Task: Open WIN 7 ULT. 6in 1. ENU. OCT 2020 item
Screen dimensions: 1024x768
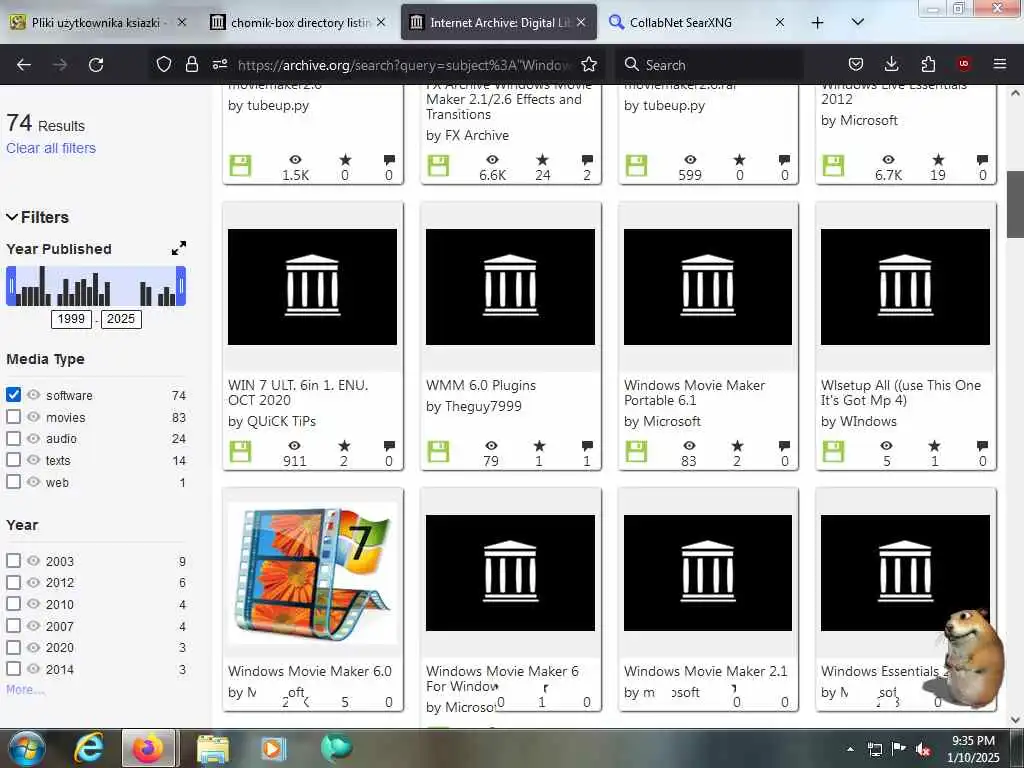Action: click(x=298, y=392)
